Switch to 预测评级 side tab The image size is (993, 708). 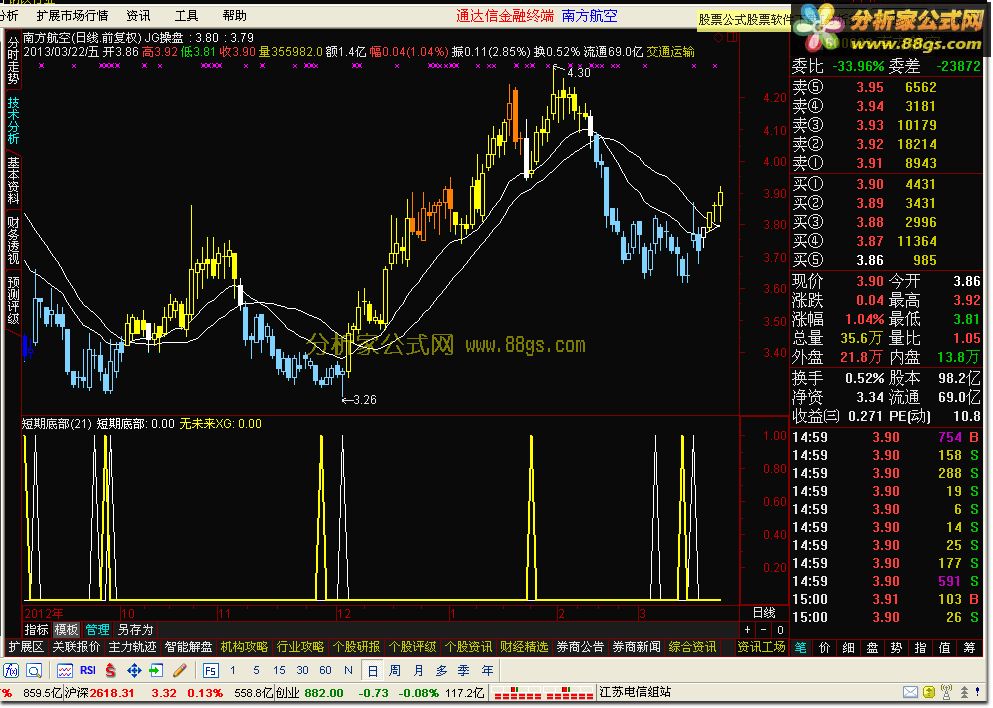tap(13, 300)
